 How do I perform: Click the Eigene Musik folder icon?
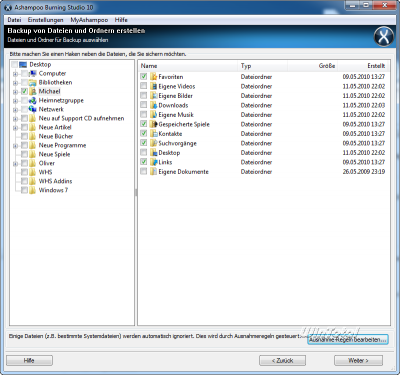[x=153, y=115]
